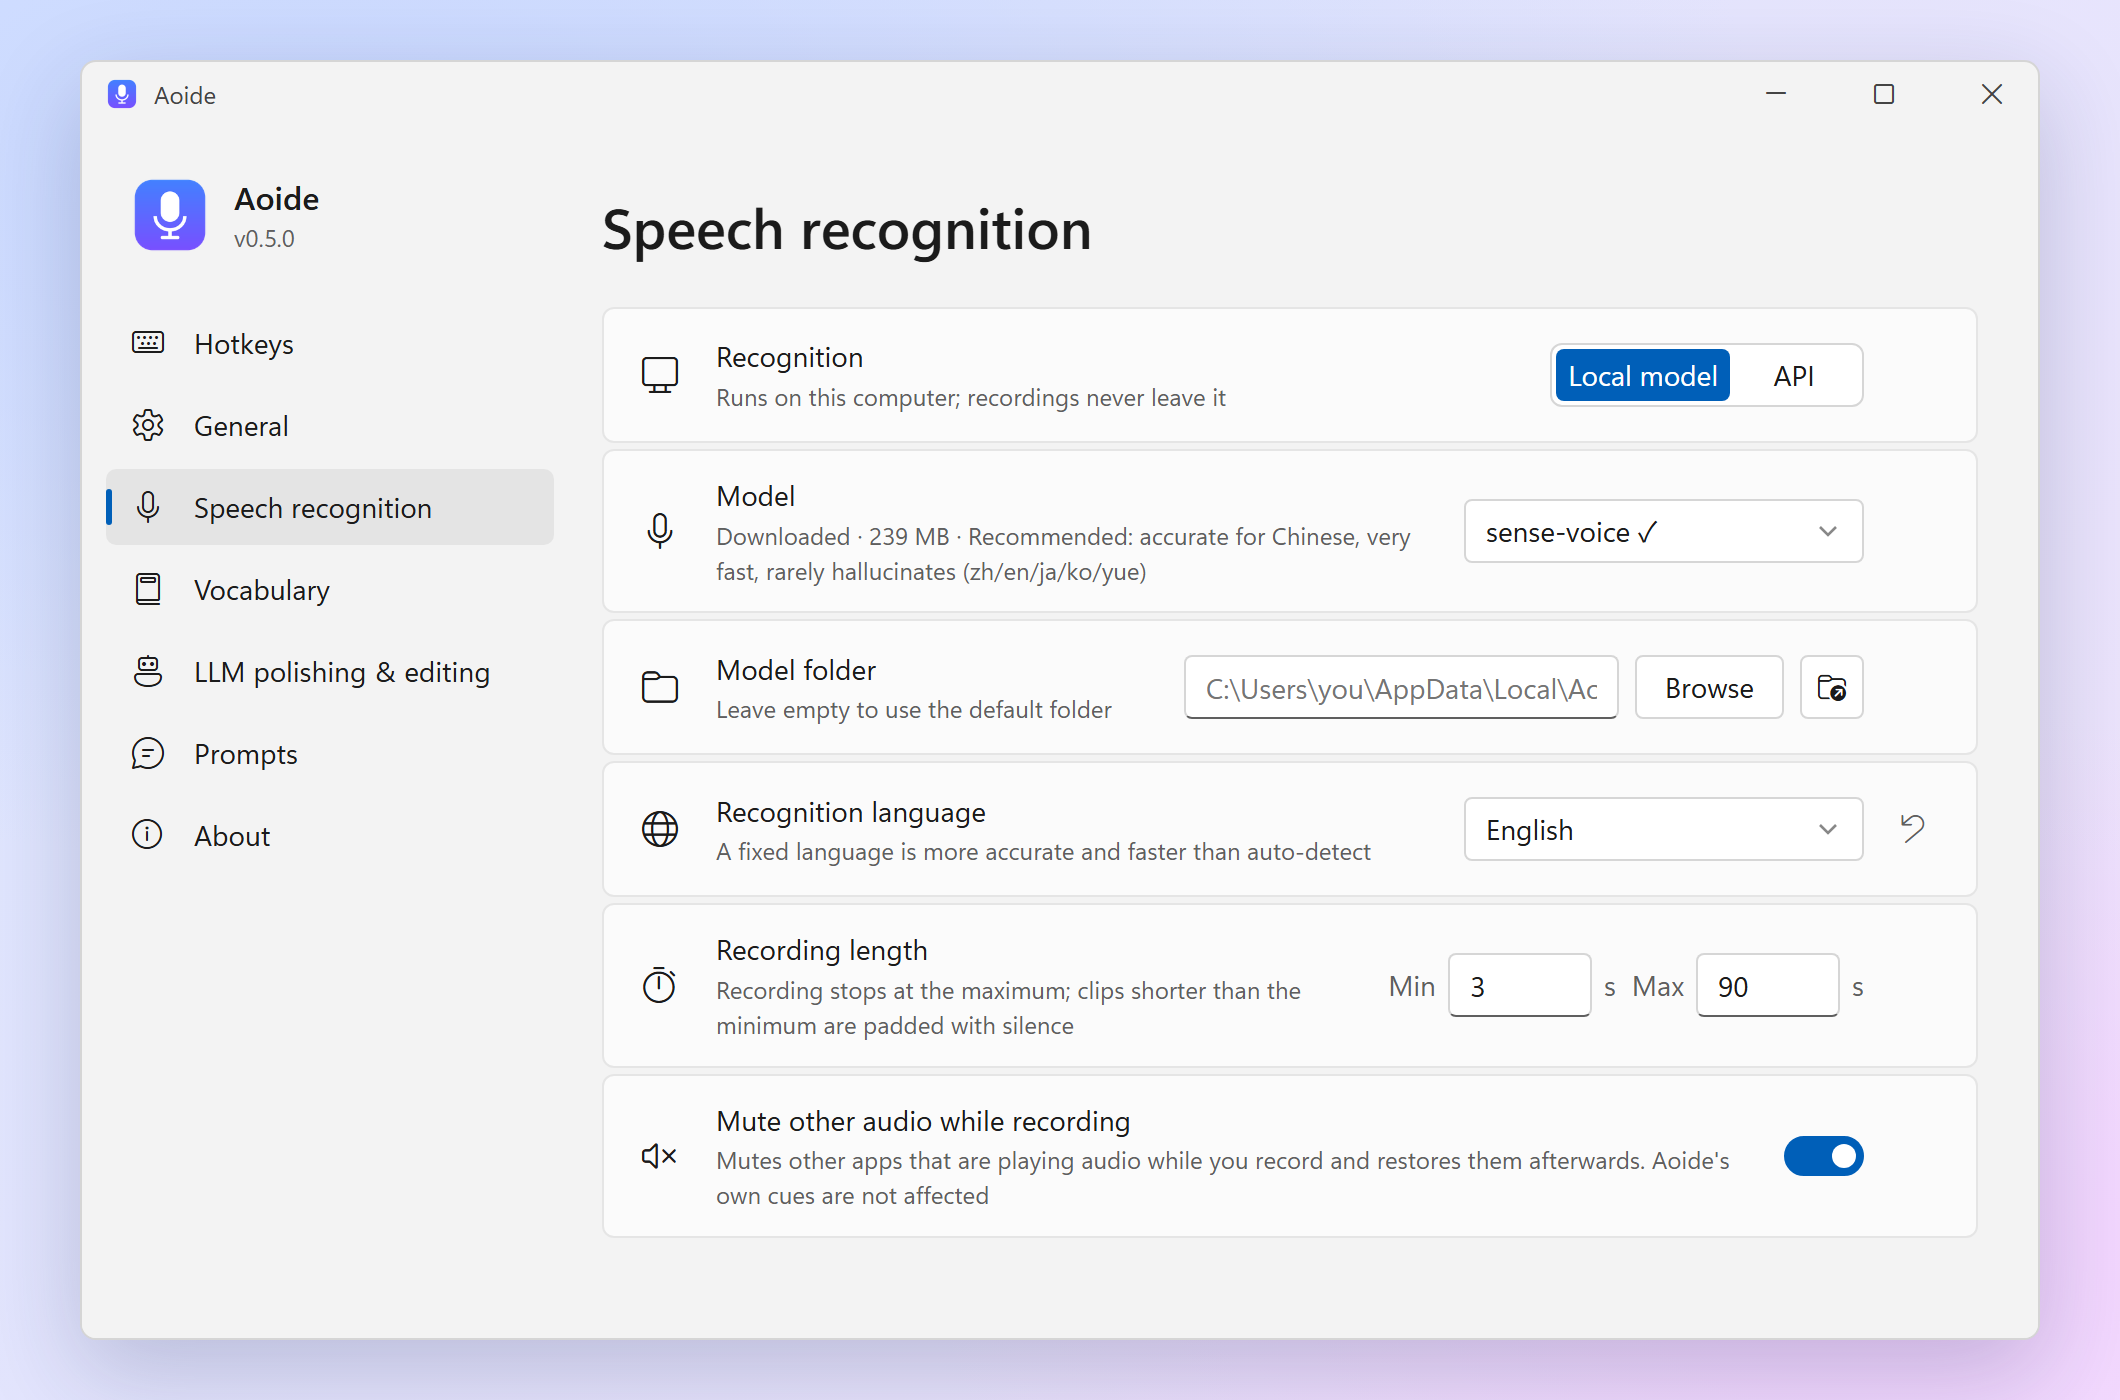Toggle Mute other audio while recording
The height and width of the screenshot is (1400, 2120).
click(x=1823, y=1156)
